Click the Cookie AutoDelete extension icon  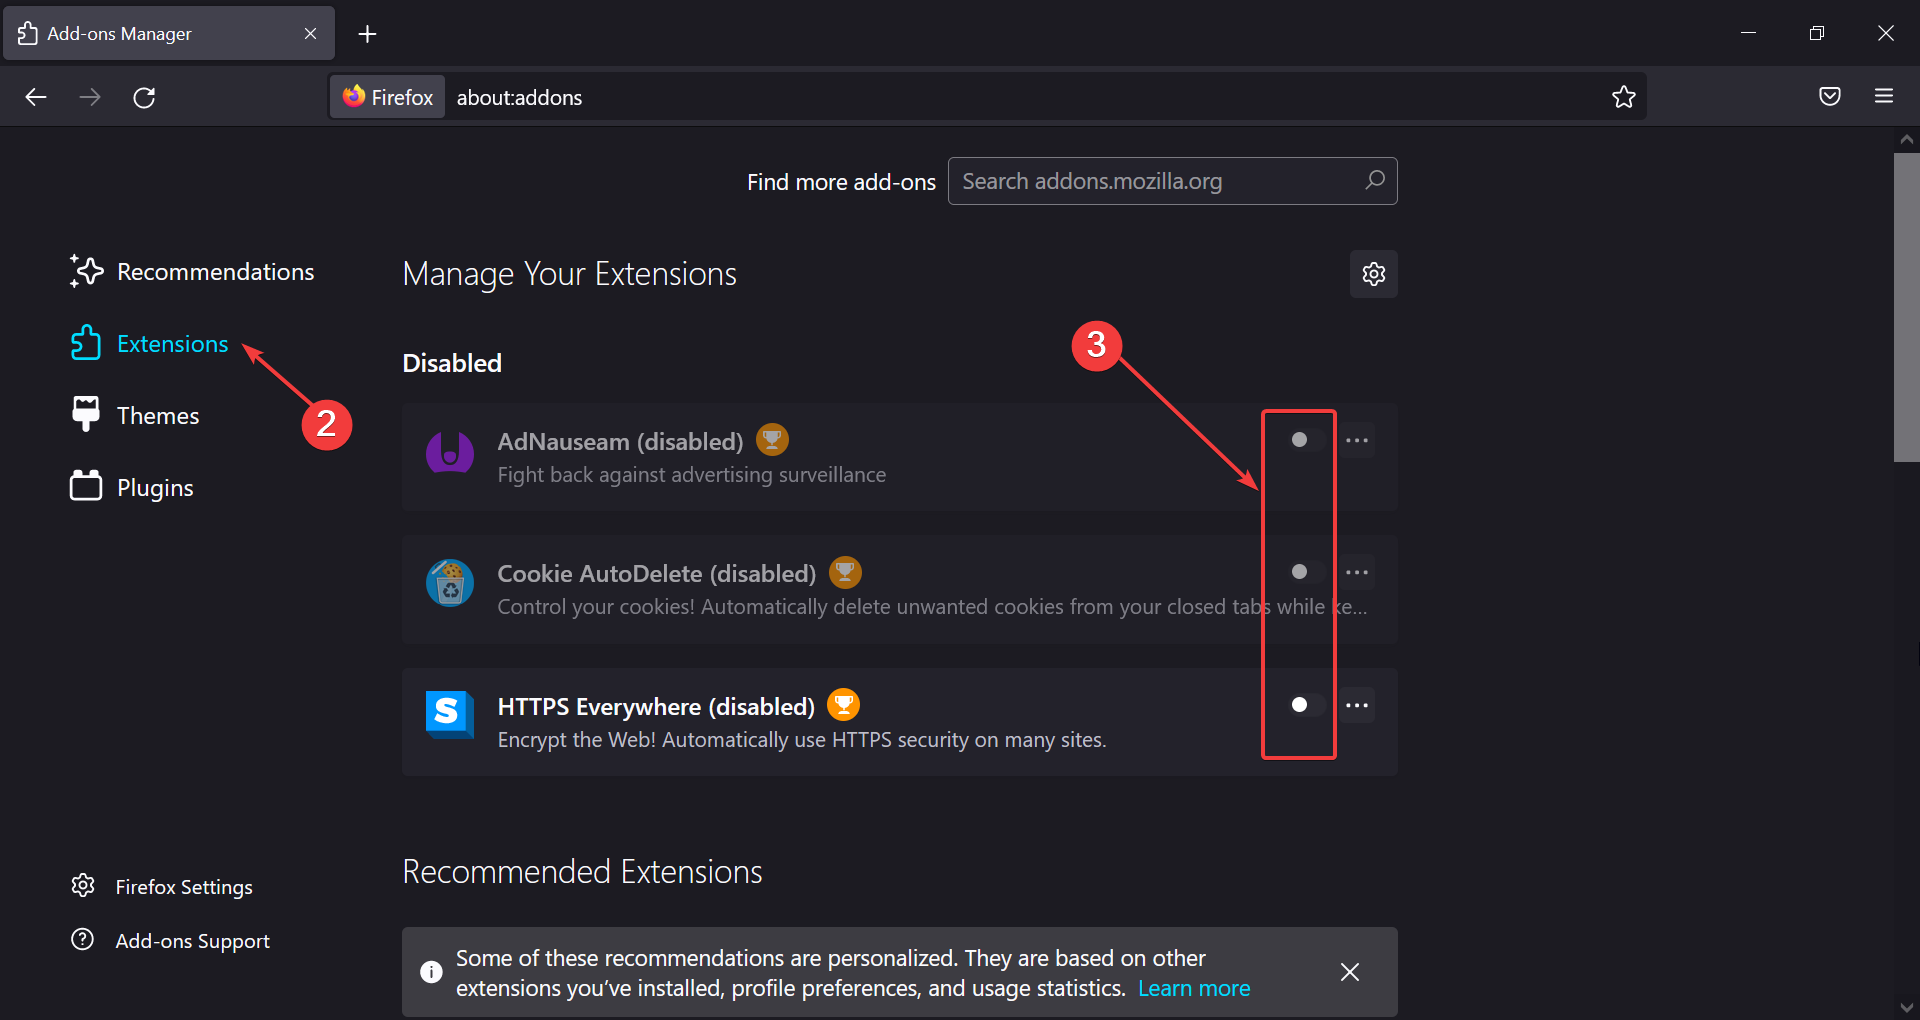450,583
